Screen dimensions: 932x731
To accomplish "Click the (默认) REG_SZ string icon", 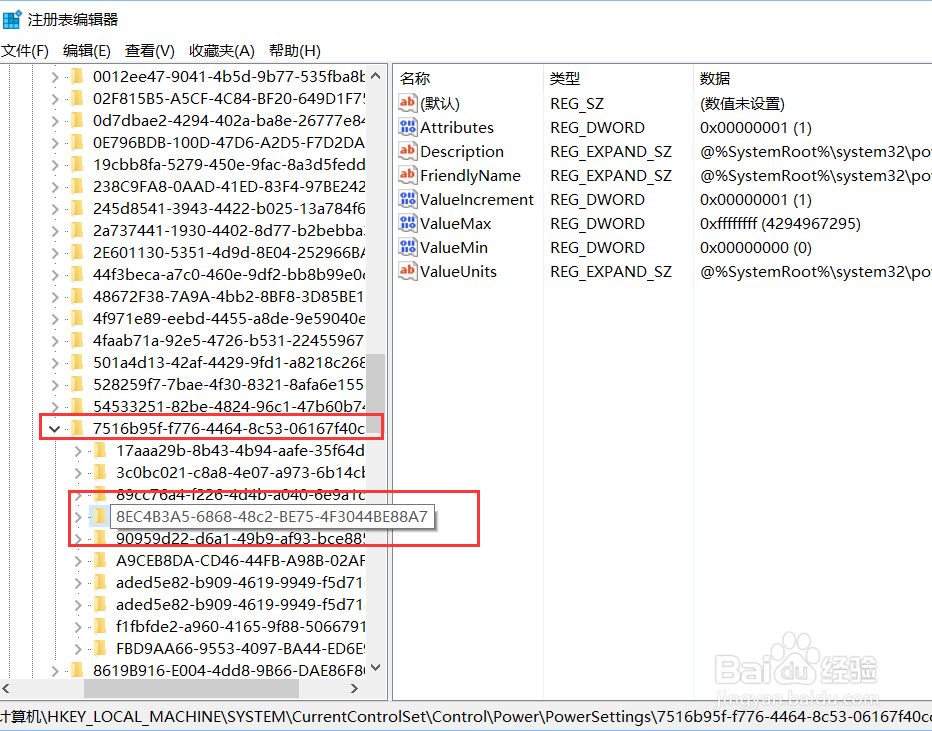I will [408, 103].
